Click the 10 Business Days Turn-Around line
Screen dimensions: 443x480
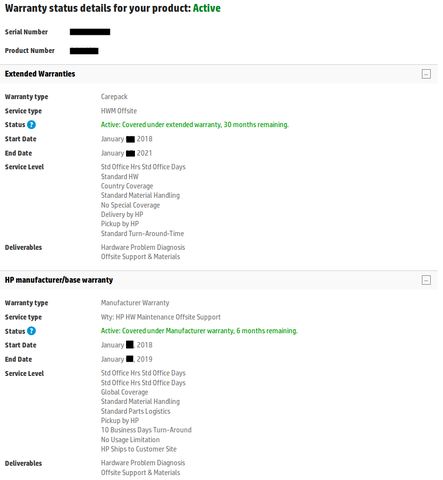coord(146,430)
